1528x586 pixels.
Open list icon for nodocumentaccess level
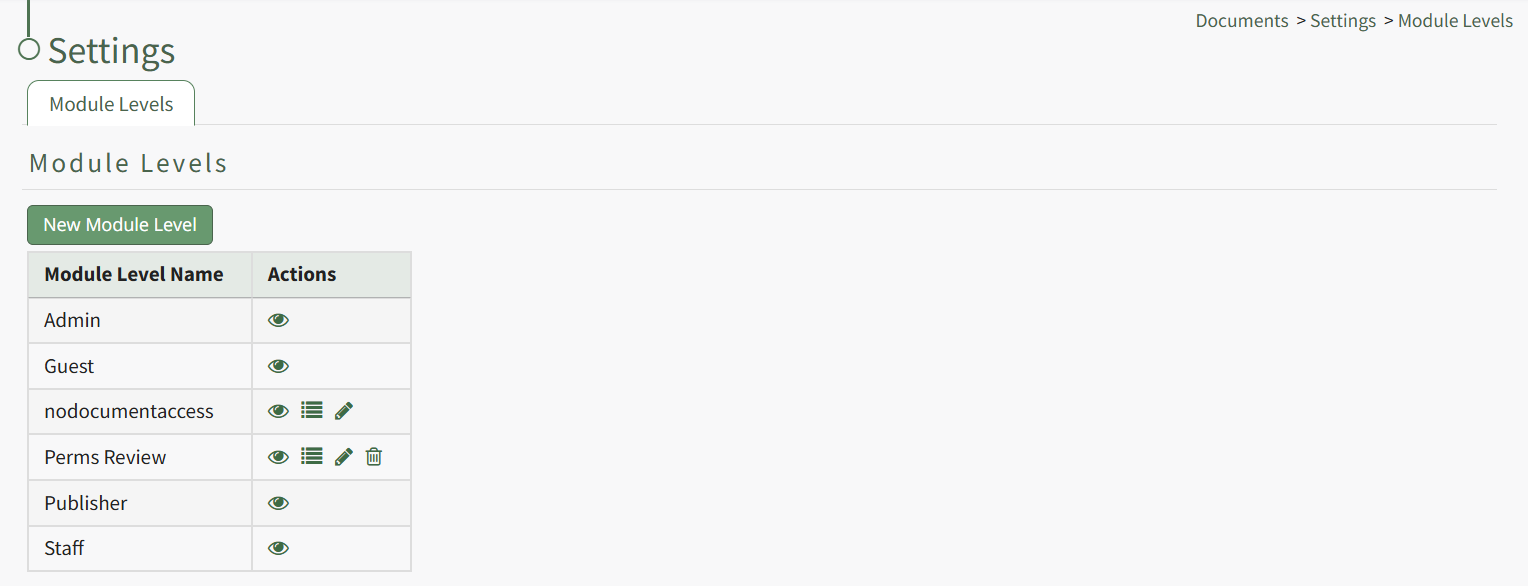(312, 411)
